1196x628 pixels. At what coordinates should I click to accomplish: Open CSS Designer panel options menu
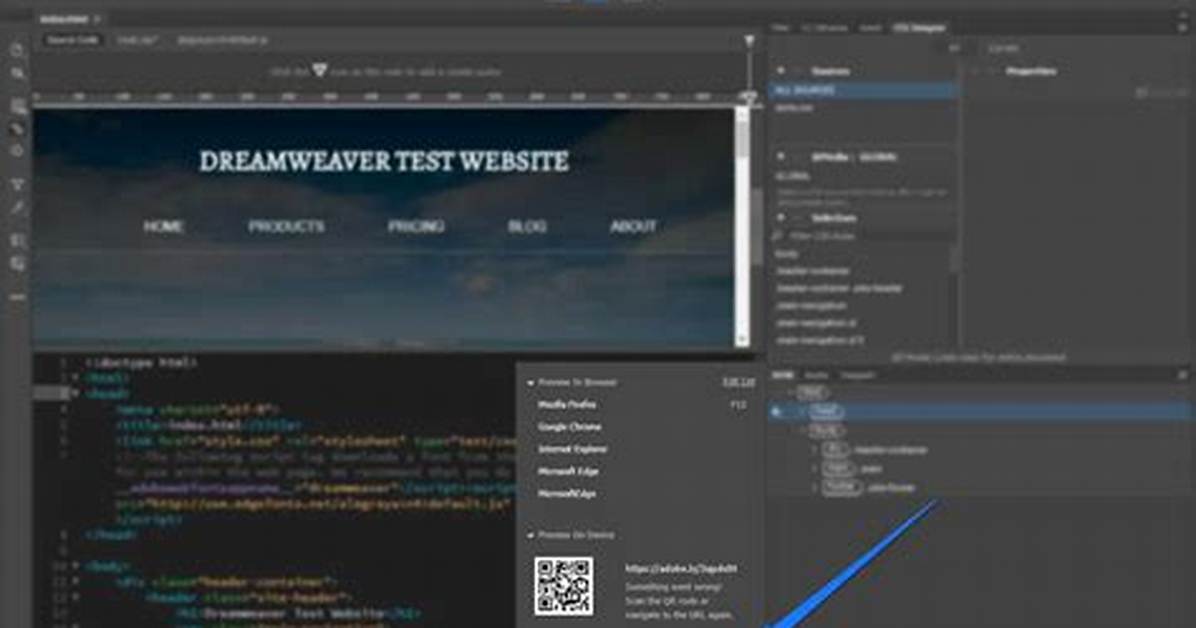click(1182, 27)
